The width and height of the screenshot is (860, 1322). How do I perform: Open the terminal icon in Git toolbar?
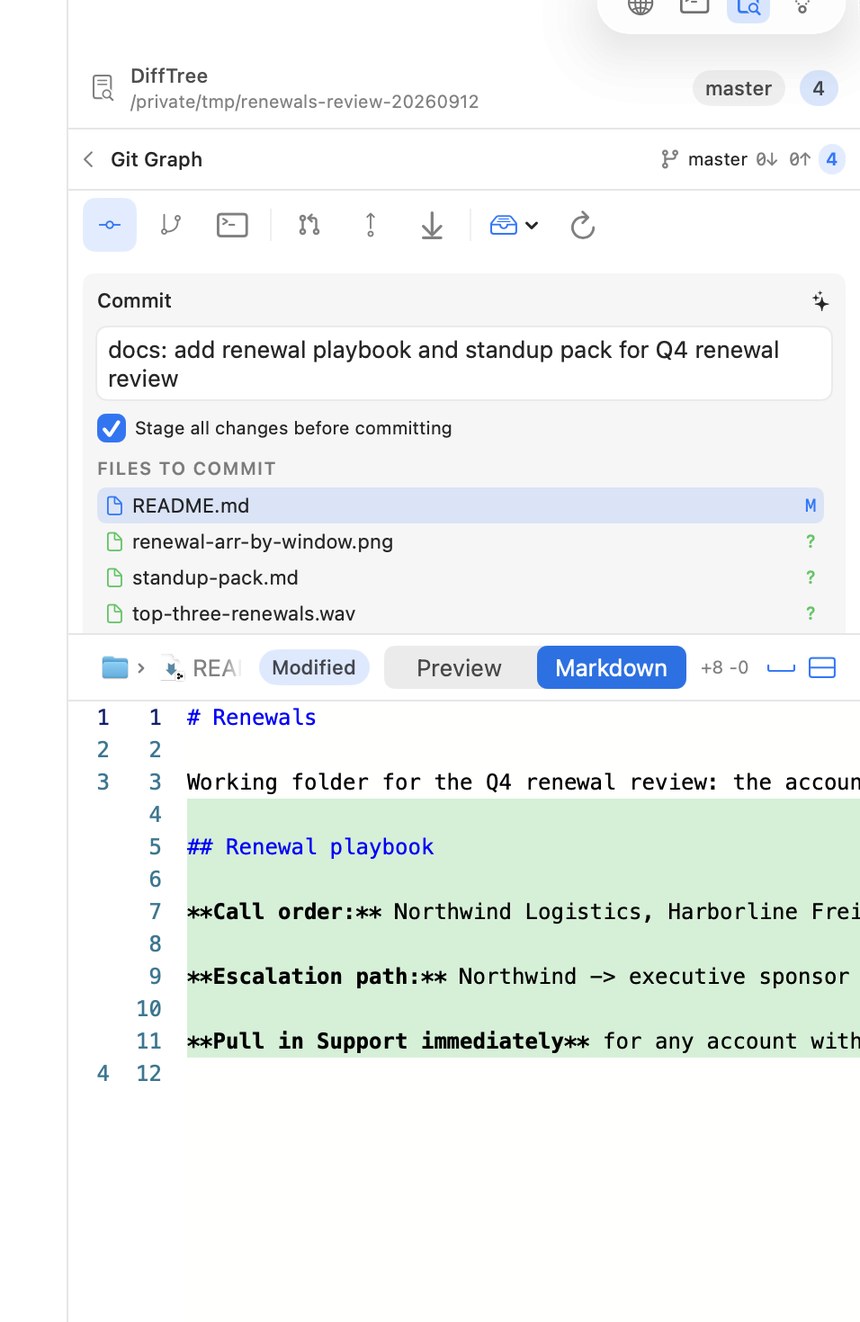(232, 225)
